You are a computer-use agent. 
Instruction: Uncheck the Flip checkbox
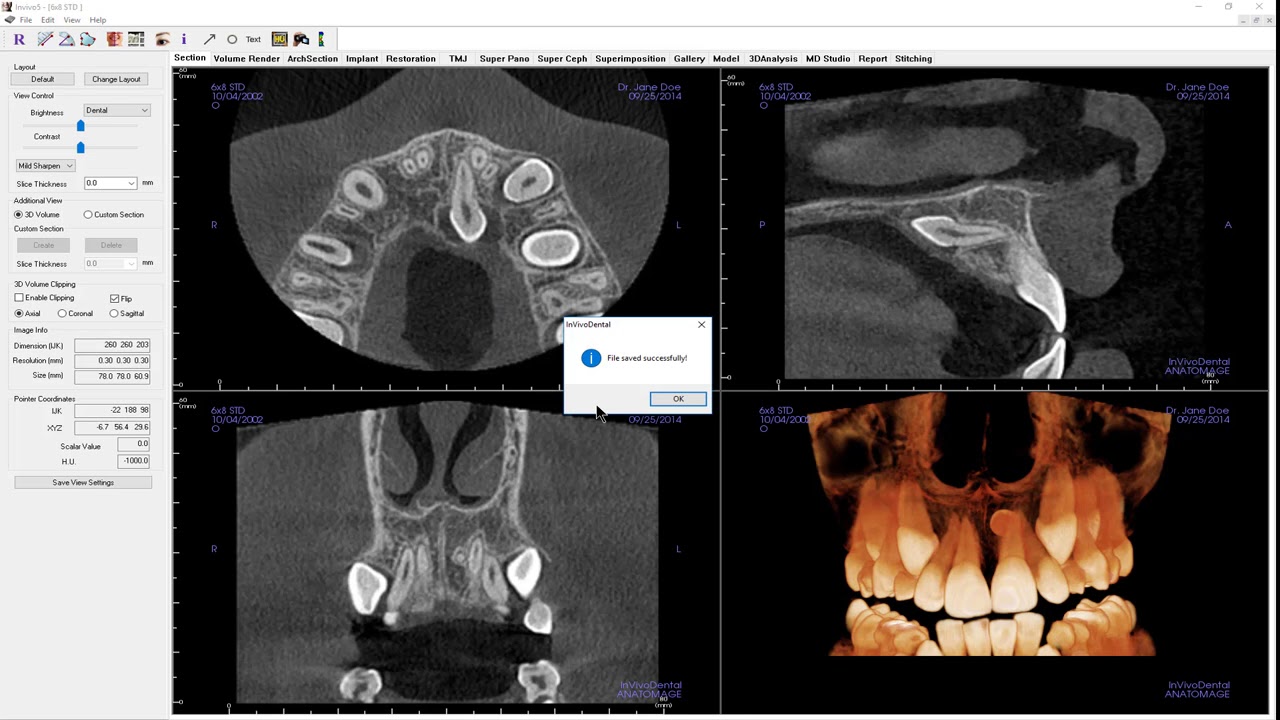pyautogui.click(x=114, y=299)
